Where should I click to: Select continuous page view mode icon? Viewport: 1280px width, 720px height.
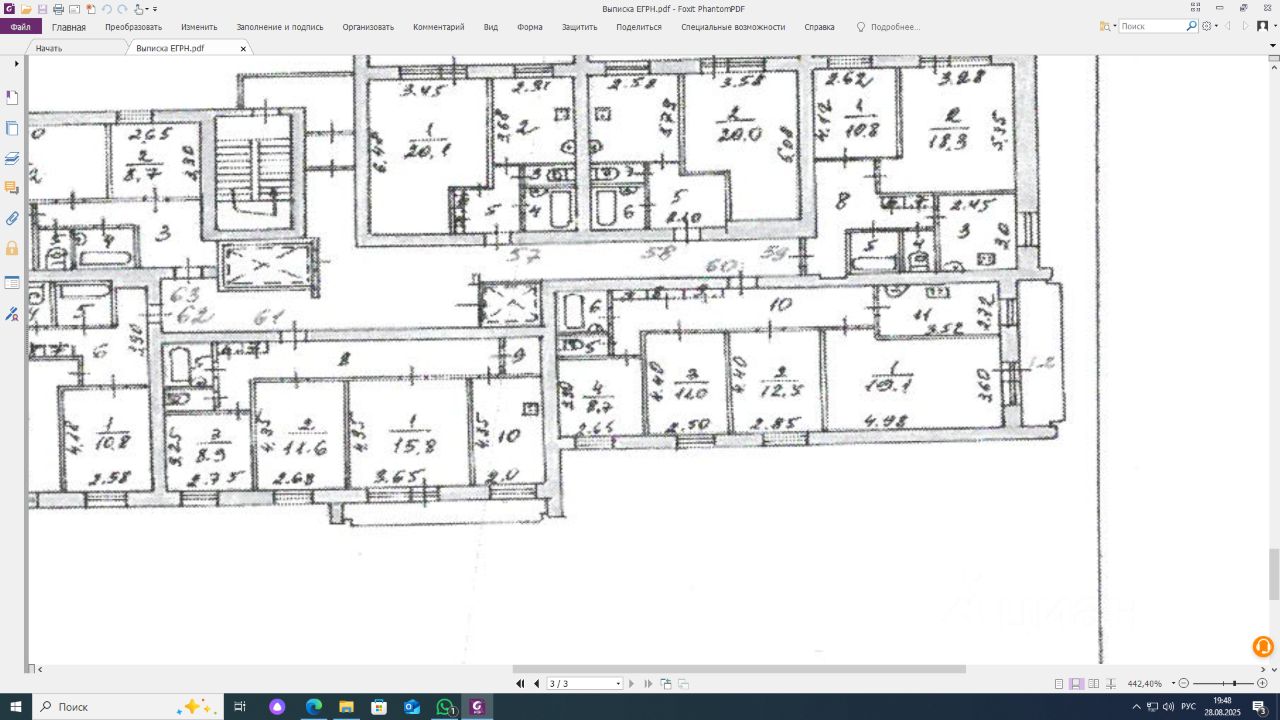tap(1076, 684)
